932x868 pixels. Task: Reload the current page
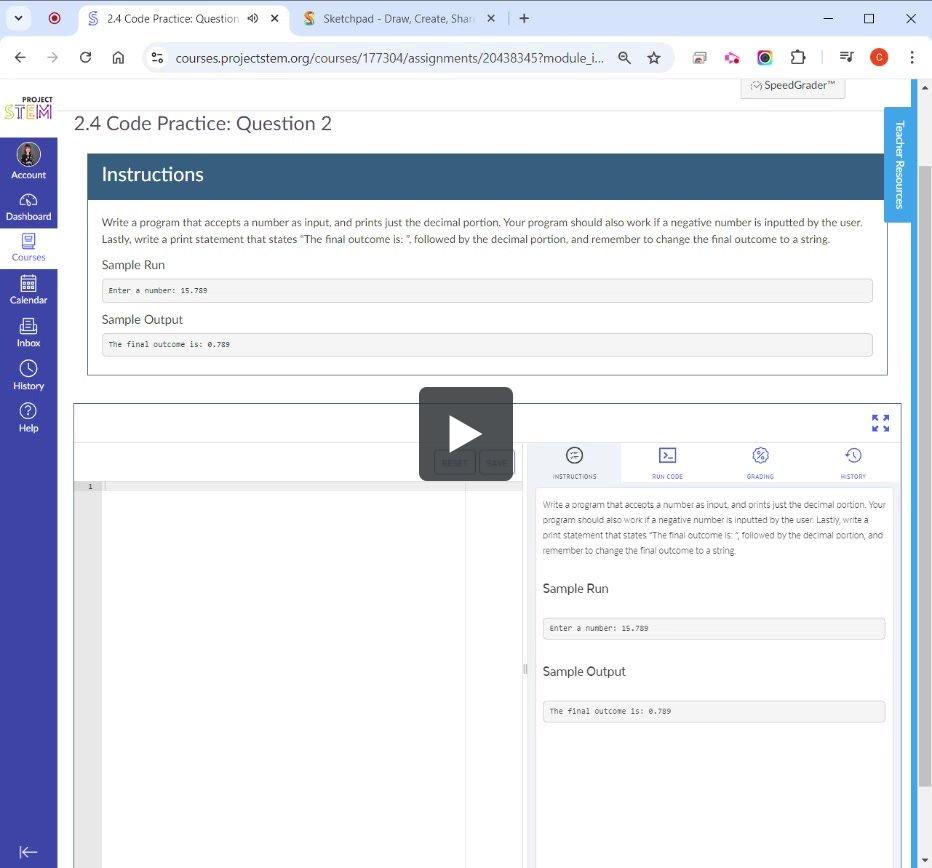coord(86,58)
